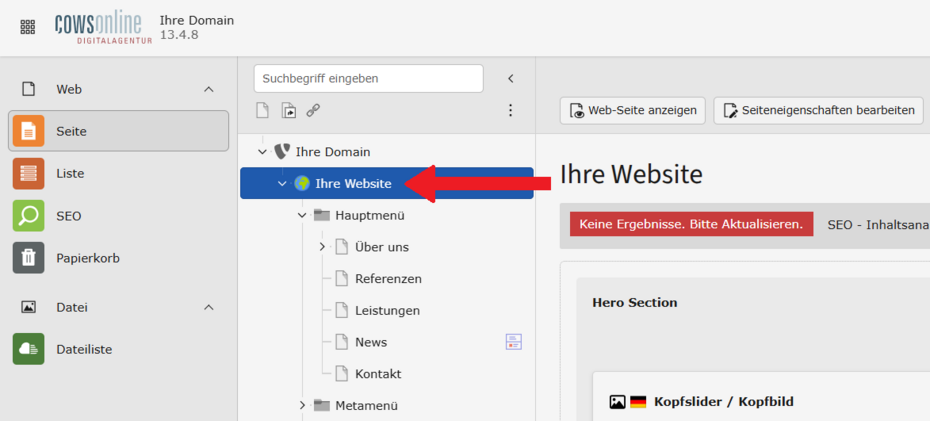930x421 pixels.
Task: Click Seiteneigenschaften bearbeiten button
Action: click(818, 111)
